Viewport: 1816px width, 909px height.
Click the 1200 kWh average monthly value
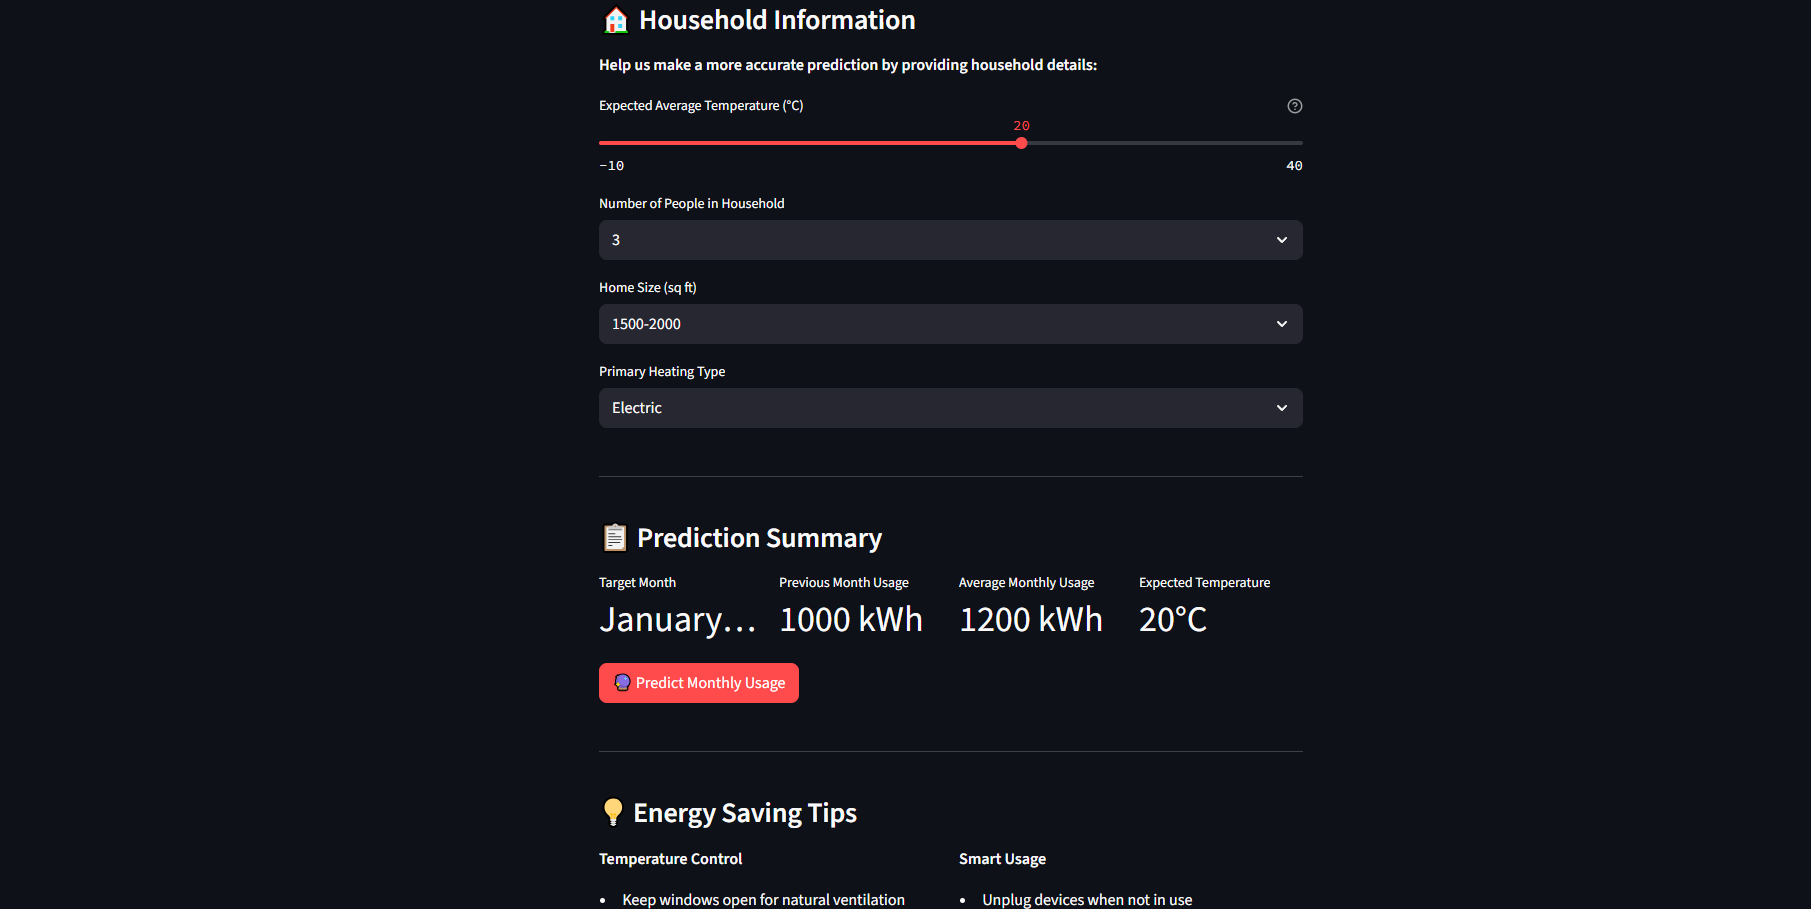click(x=1031, y=620)
